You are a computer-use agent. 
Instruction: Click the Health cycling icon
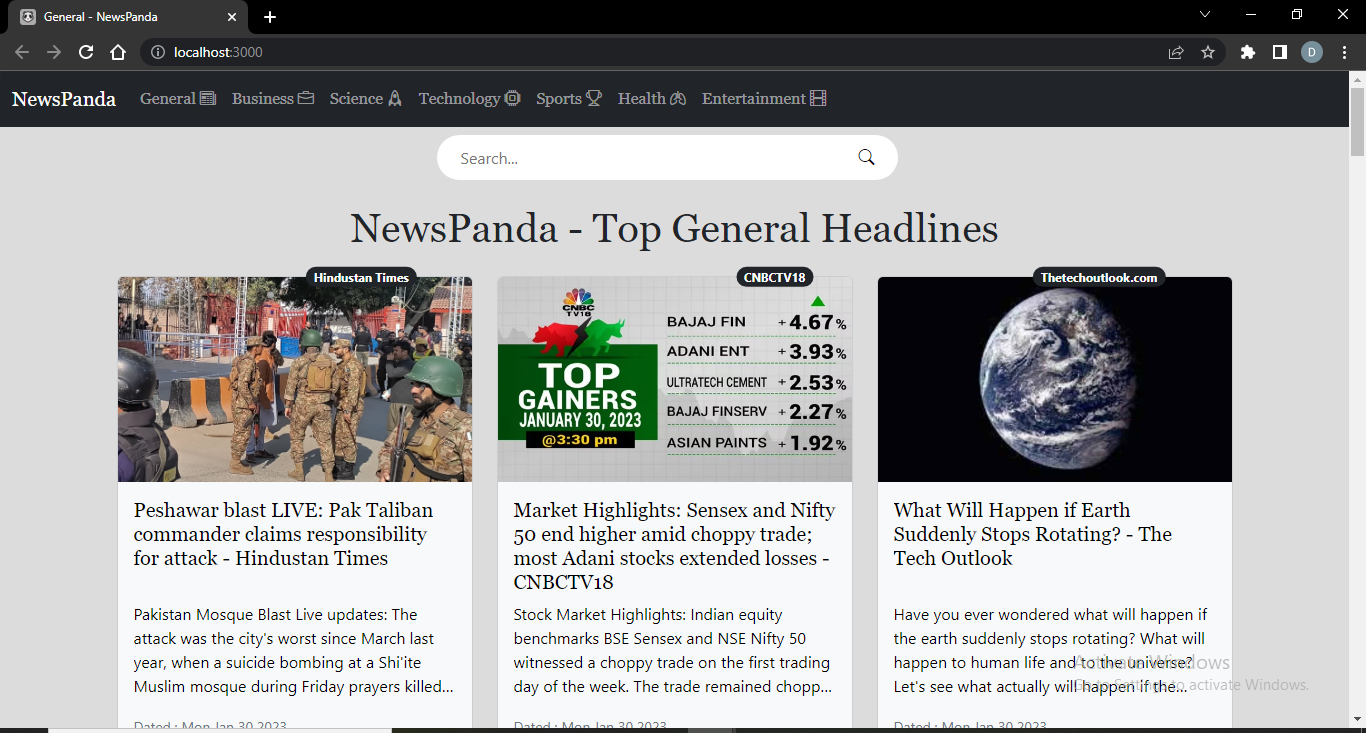tap(678, 97)
